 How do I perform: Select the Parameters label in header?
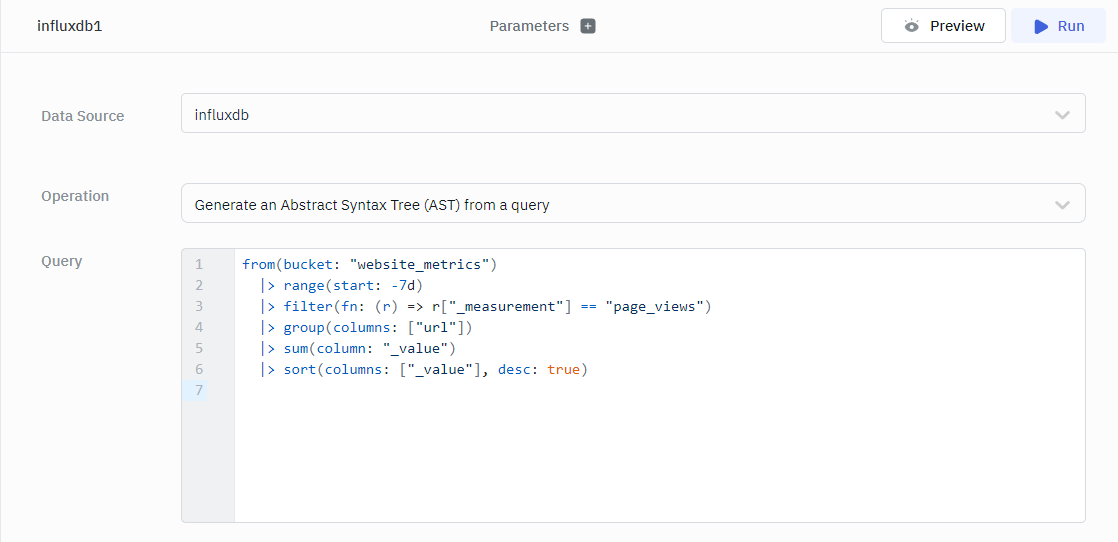click(x=529, y=26)
